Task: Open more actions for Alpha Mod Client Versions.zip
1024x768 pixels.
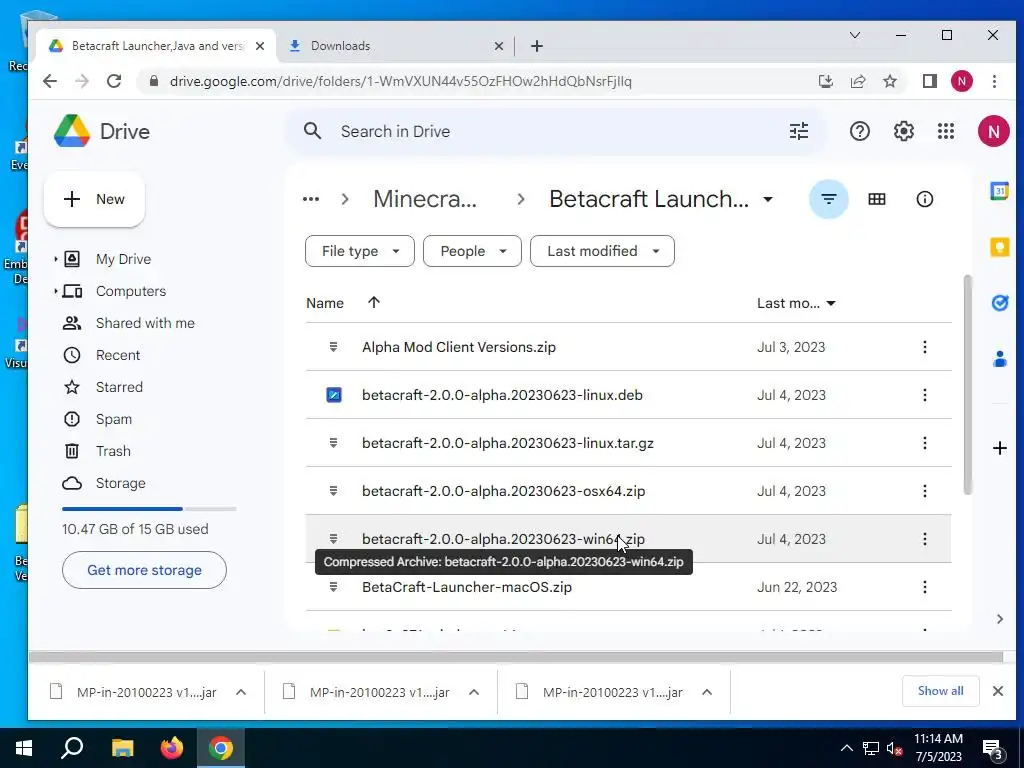Action: [925, 347]
